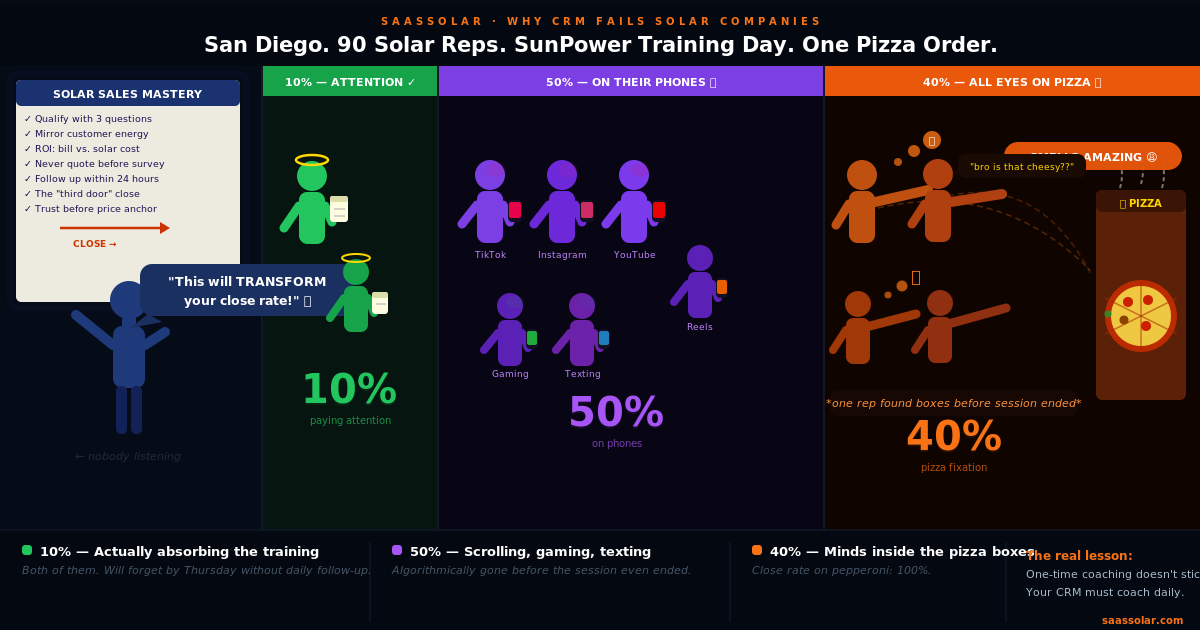1200x630 pixels.
Task: Click "Mirror customer energy" checklist item
Action: coord(86,134)
